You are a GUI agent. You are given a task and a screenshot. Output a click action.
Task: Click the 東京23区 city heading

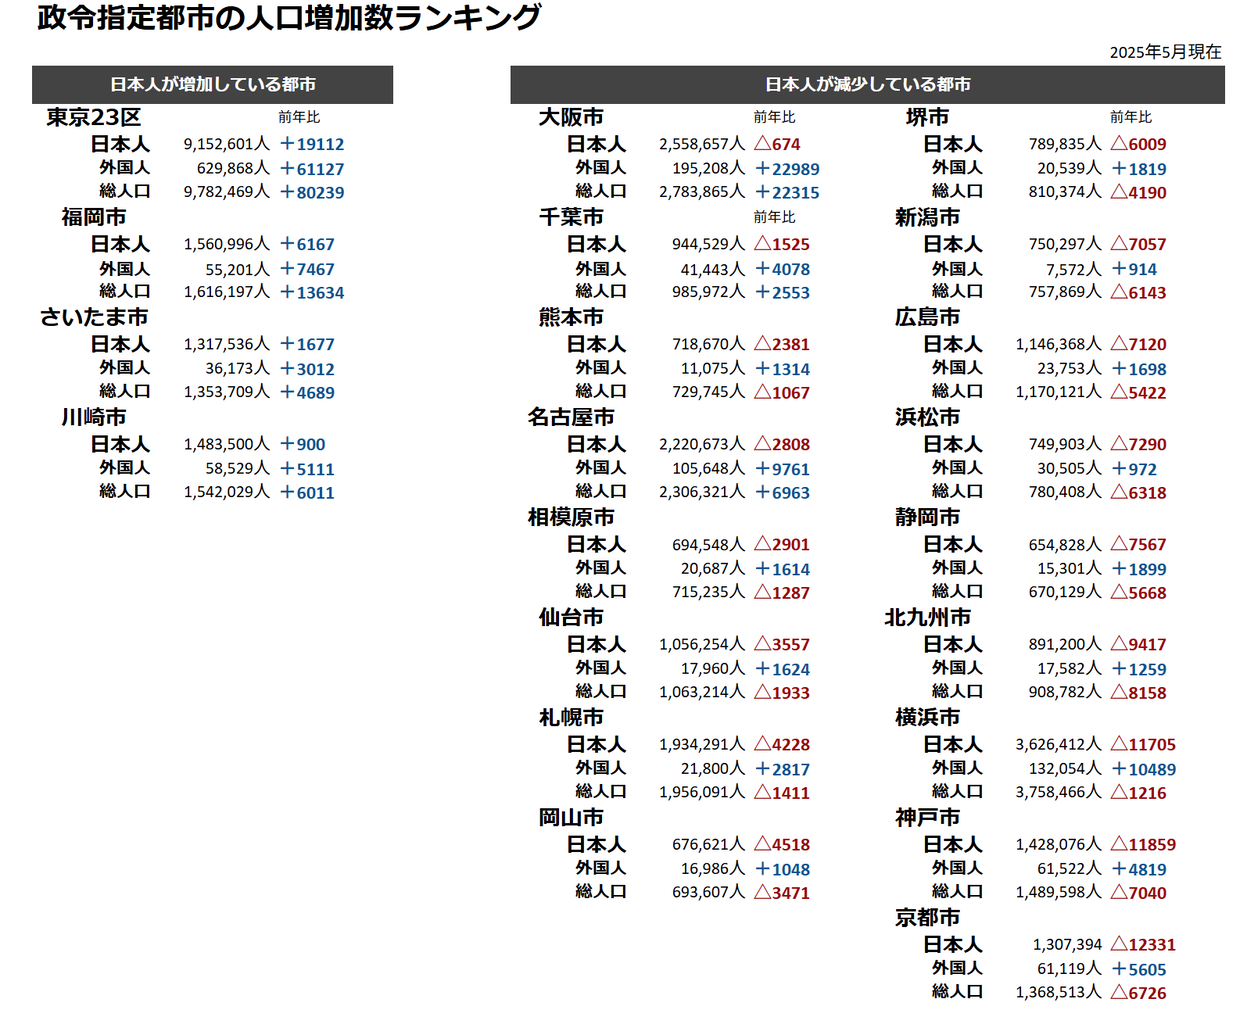(94, 117)
